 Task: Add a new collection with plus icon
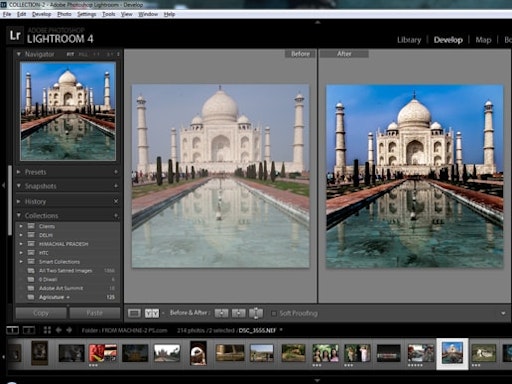coord(116,215)
